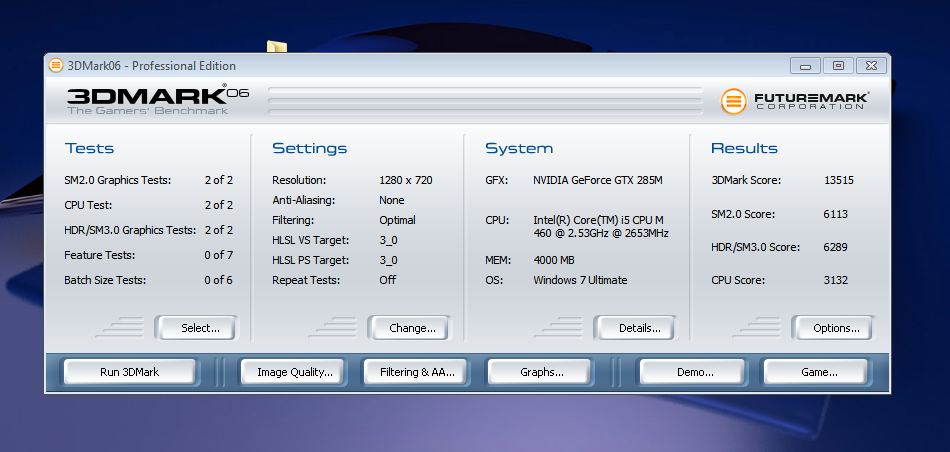Click Batch Size Tests label

tap(105, 280)
